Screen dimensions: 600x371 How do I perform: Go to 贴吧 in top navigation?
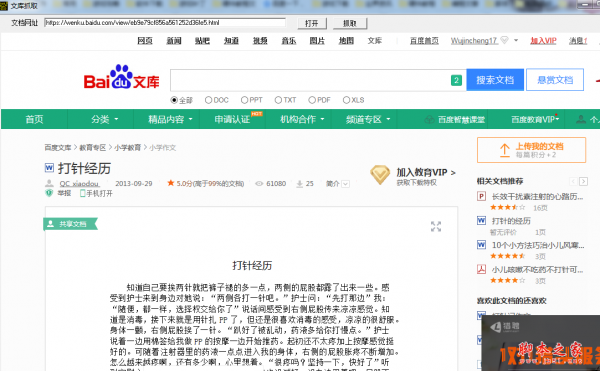pyautogui.click(x=202, y=41)
